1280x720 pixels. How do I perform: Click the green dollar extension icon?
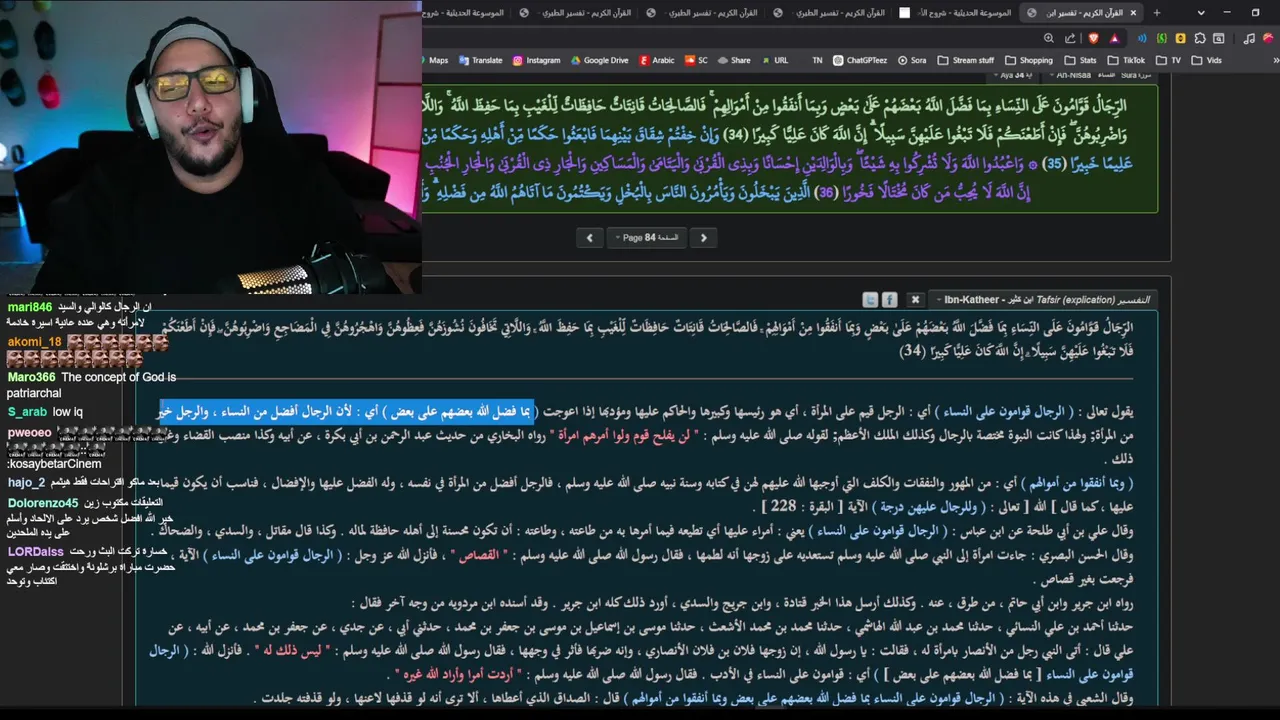1162,38
